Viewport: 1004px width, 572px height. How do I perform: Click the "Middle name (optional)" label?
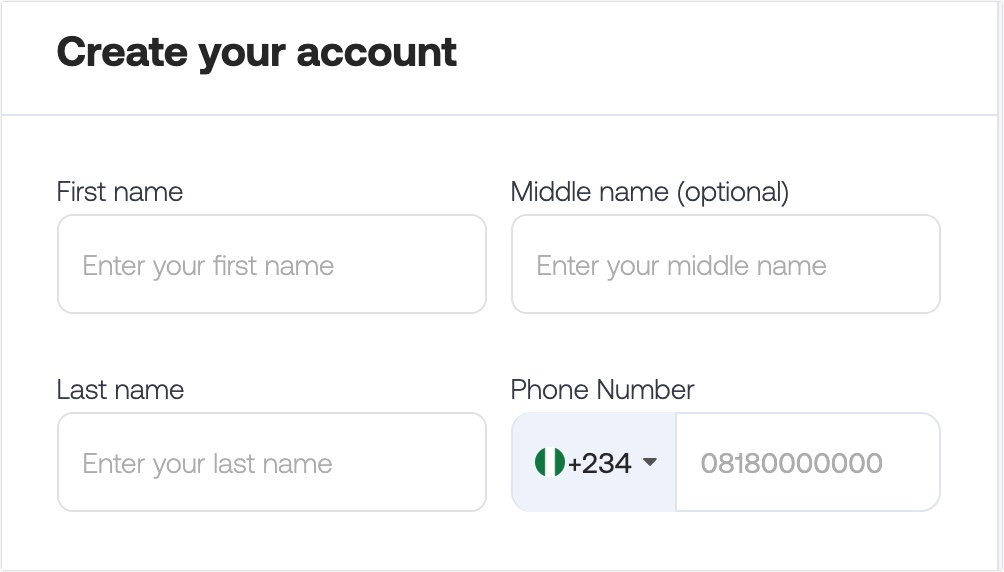point(650,192)
